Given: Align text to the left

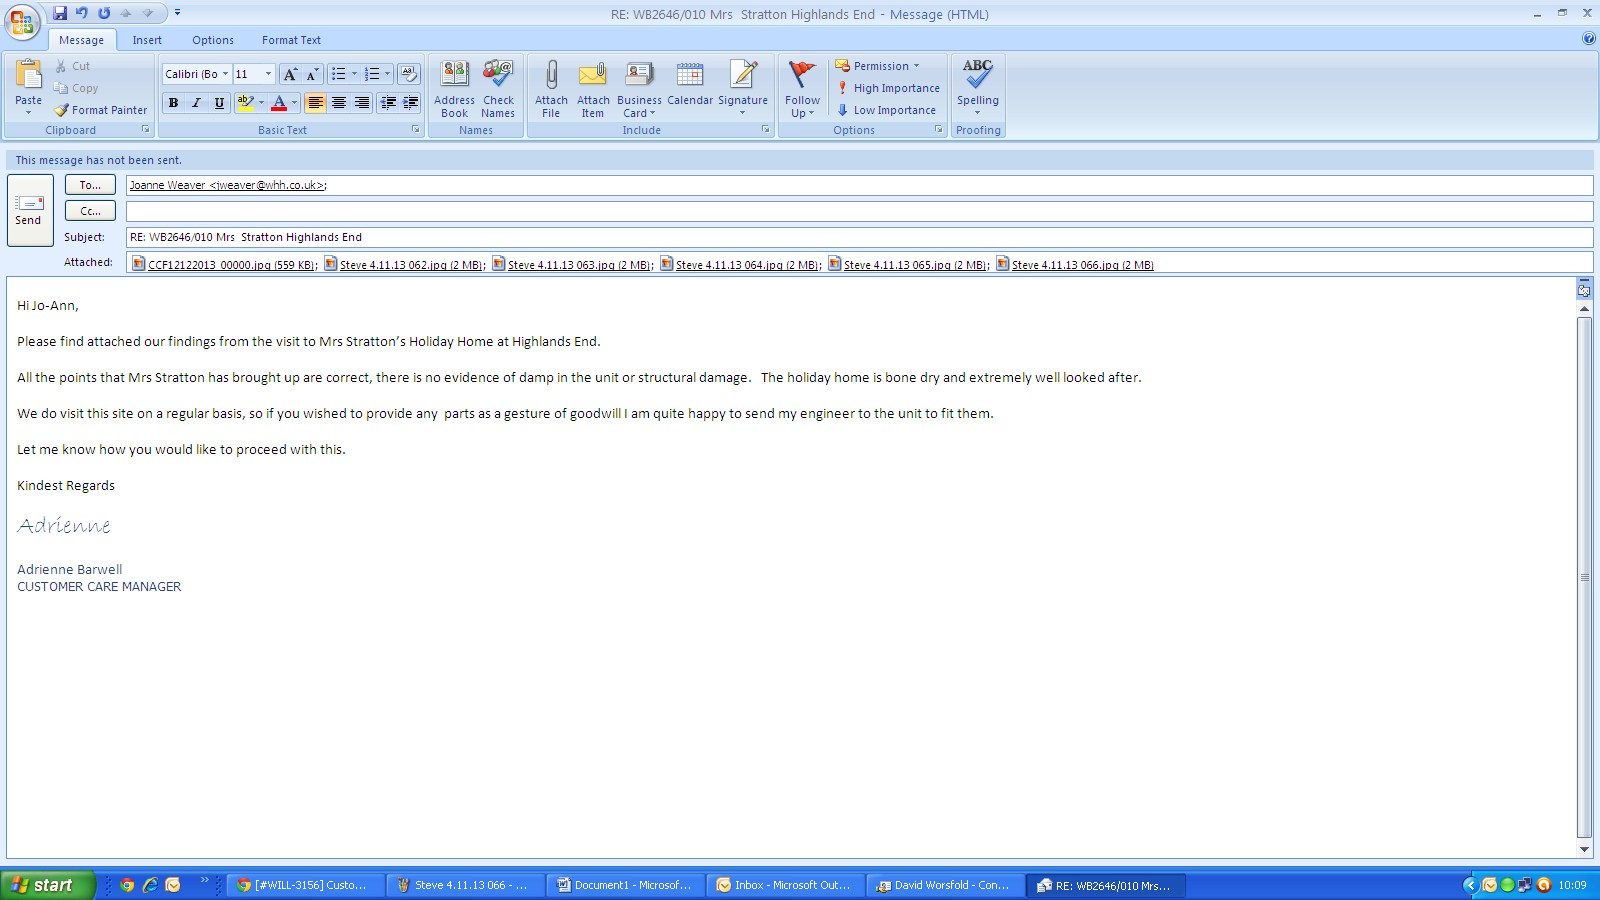Looking at the screenshot, I should (316, 102).
